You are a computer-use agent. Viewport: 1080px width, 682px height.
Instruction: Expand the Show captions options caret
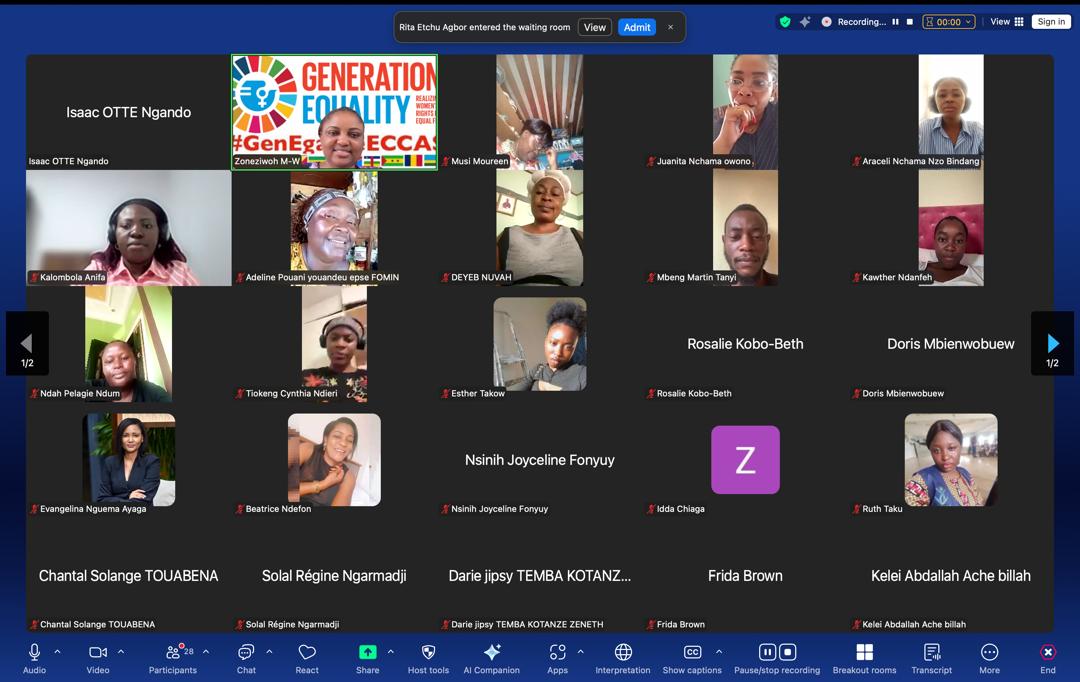tap(718, 651)
